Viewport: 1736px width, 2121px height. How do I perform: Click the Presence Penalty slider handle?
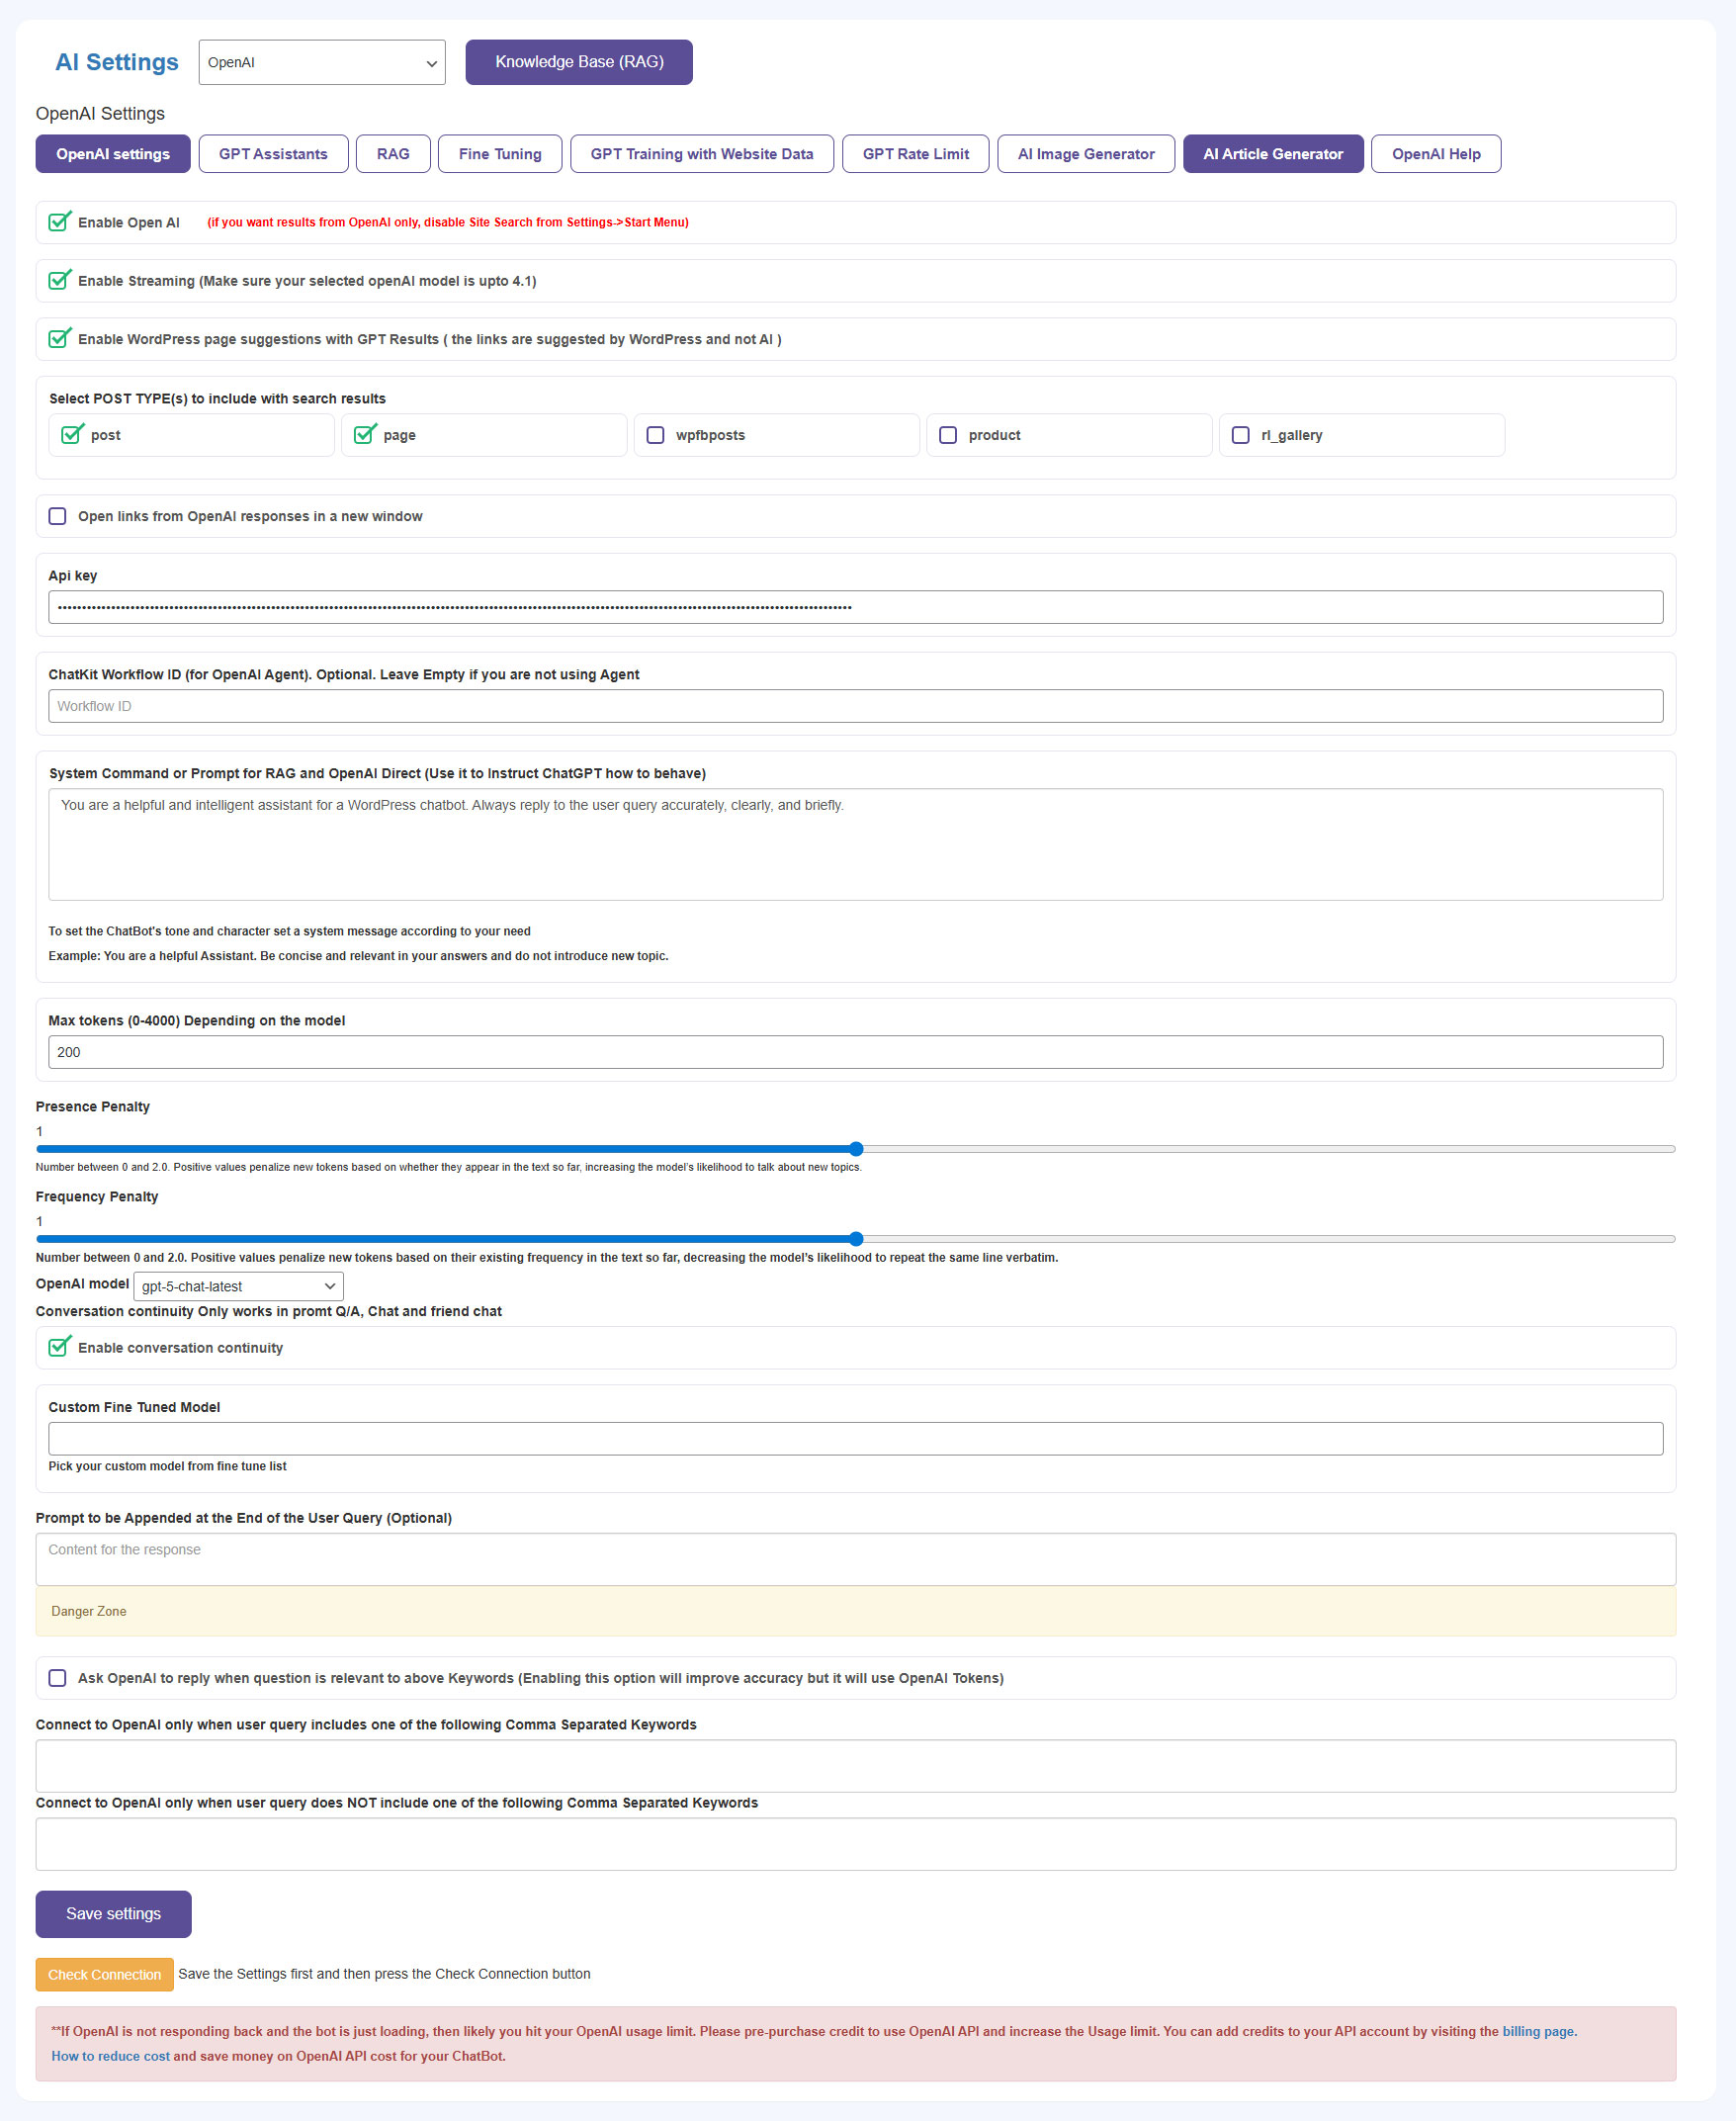point(856,1149)
